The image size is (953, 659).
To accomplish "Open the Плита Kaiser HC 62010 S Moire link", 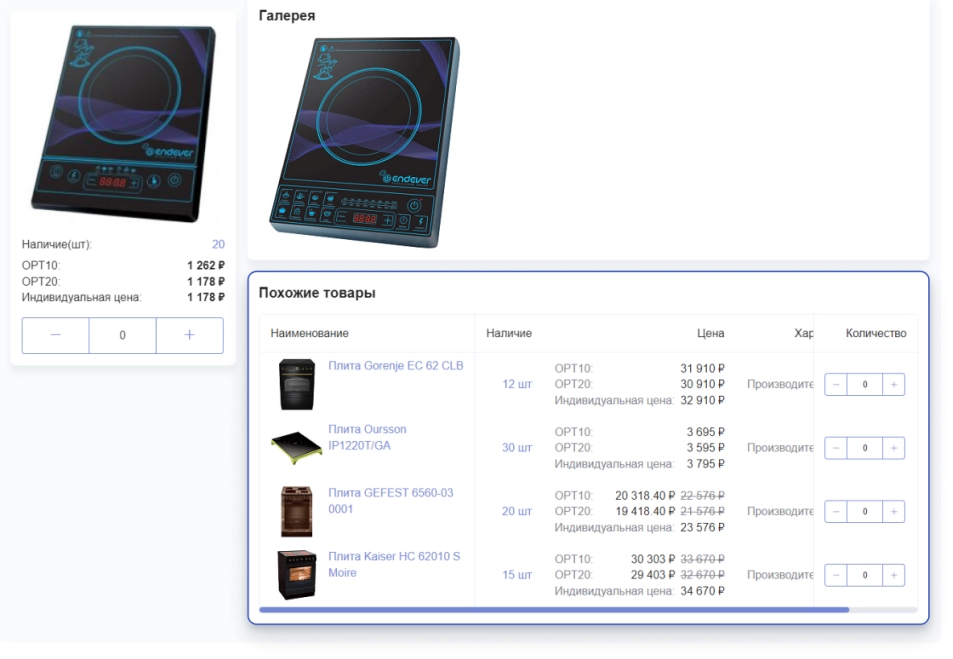I will [394, 565].
